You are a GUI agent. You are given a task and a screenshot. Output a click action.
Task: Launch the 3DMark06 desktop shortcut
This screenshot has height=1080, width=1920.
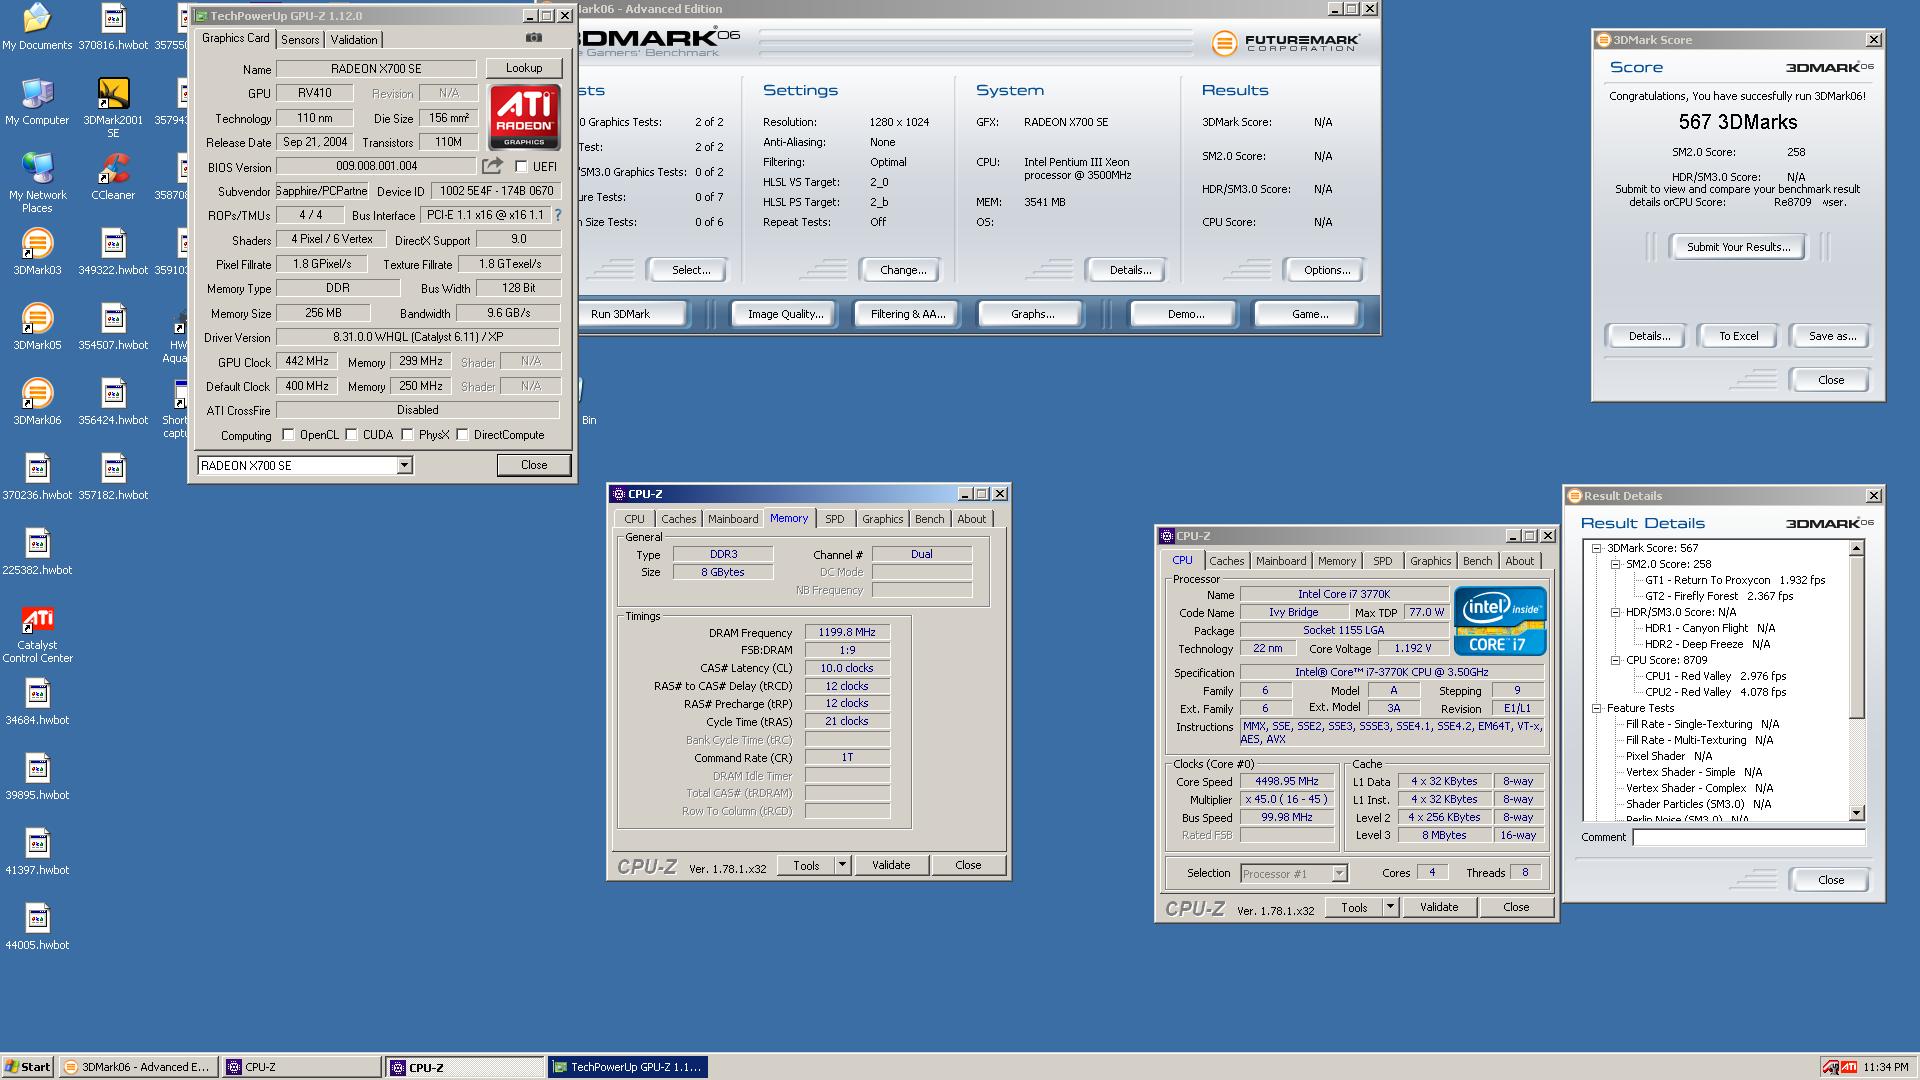(37, 401)
